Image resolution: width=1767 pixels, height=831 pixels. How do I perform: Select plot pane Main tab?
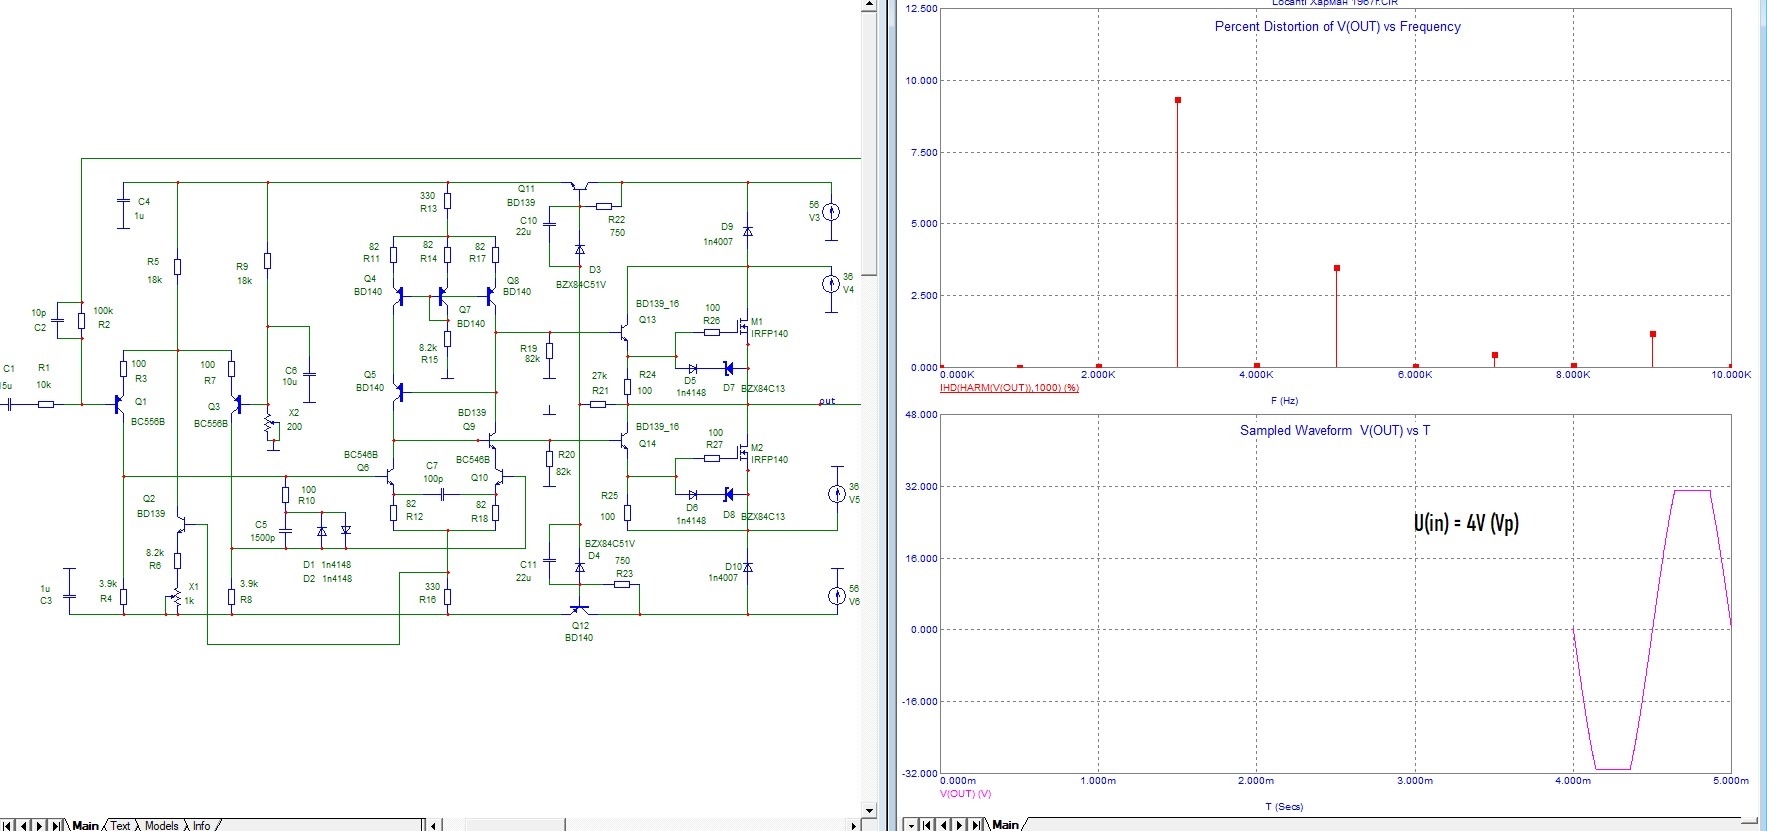pyautogui.click(x=1005, y=825)
